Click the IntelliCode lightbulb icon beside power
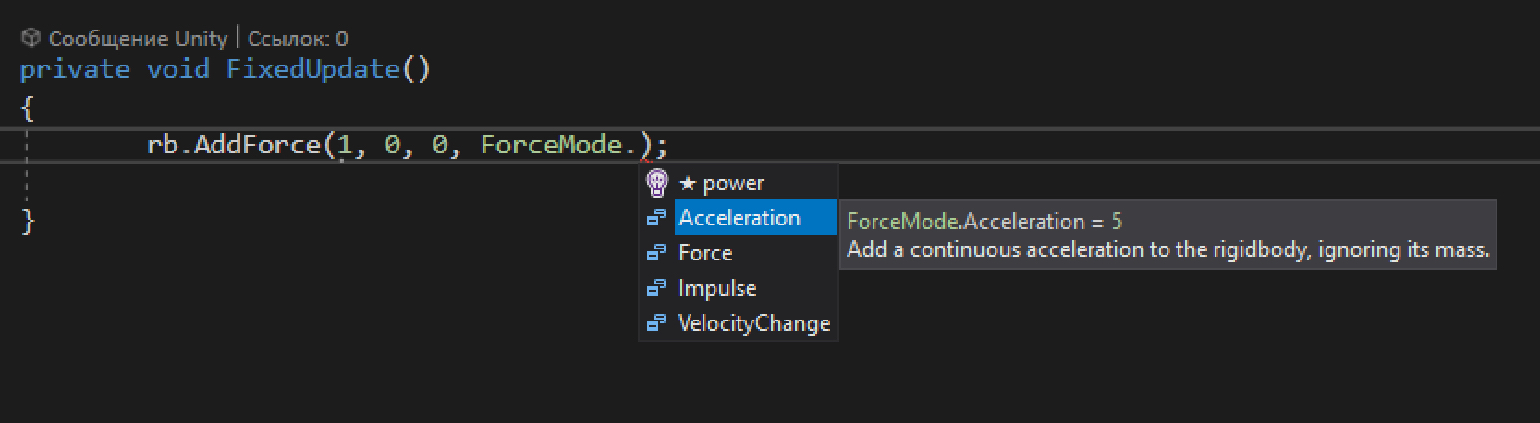Image resolution: width=1540 pixels, height=423 pixels. 657,183
